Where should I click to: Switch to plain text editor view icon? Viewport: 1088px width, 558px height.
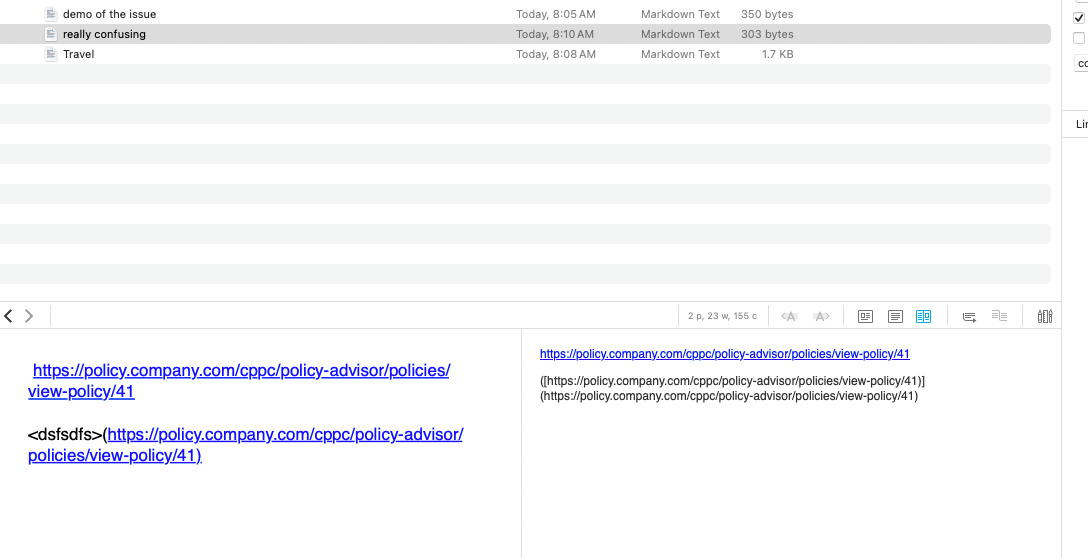(x=895, y=316)
